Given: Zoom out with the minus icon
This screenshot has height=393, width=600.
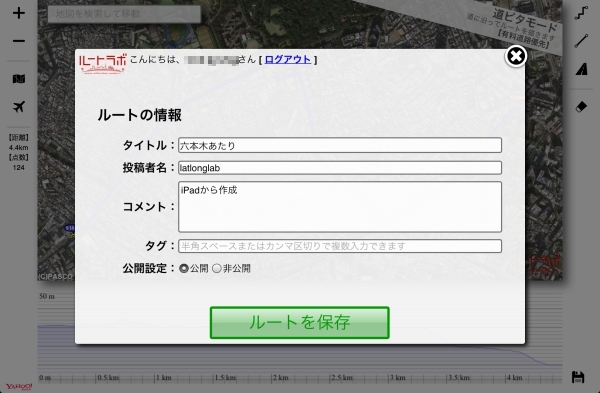Looking at the screenshot, I should pos(19,41).
